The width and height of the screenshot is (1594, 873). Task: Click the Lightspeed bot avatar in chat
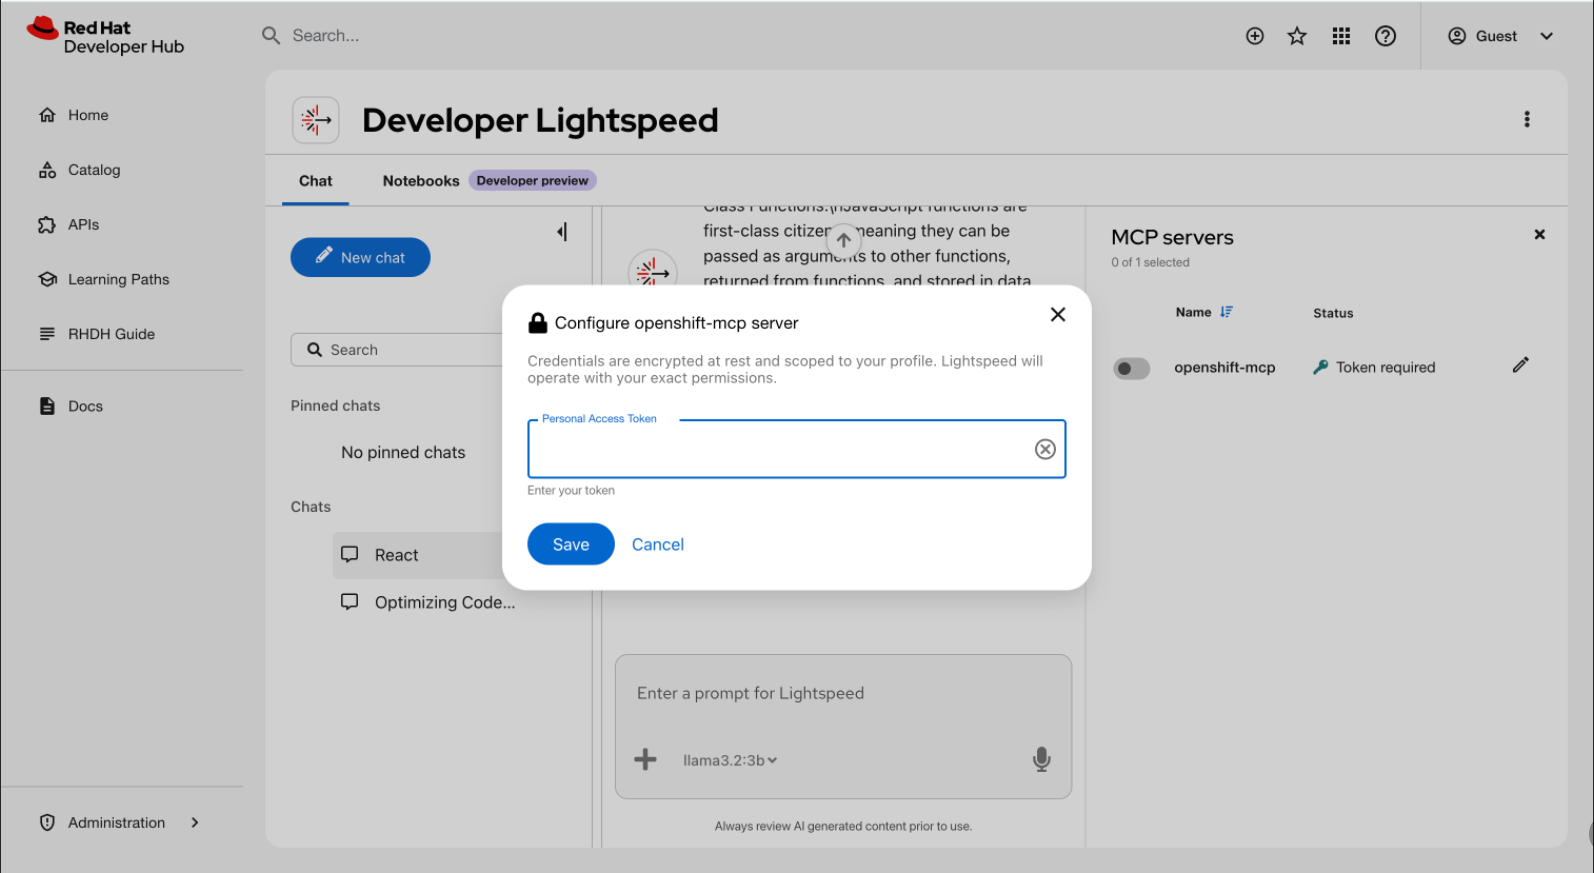(x=652, y=272)
